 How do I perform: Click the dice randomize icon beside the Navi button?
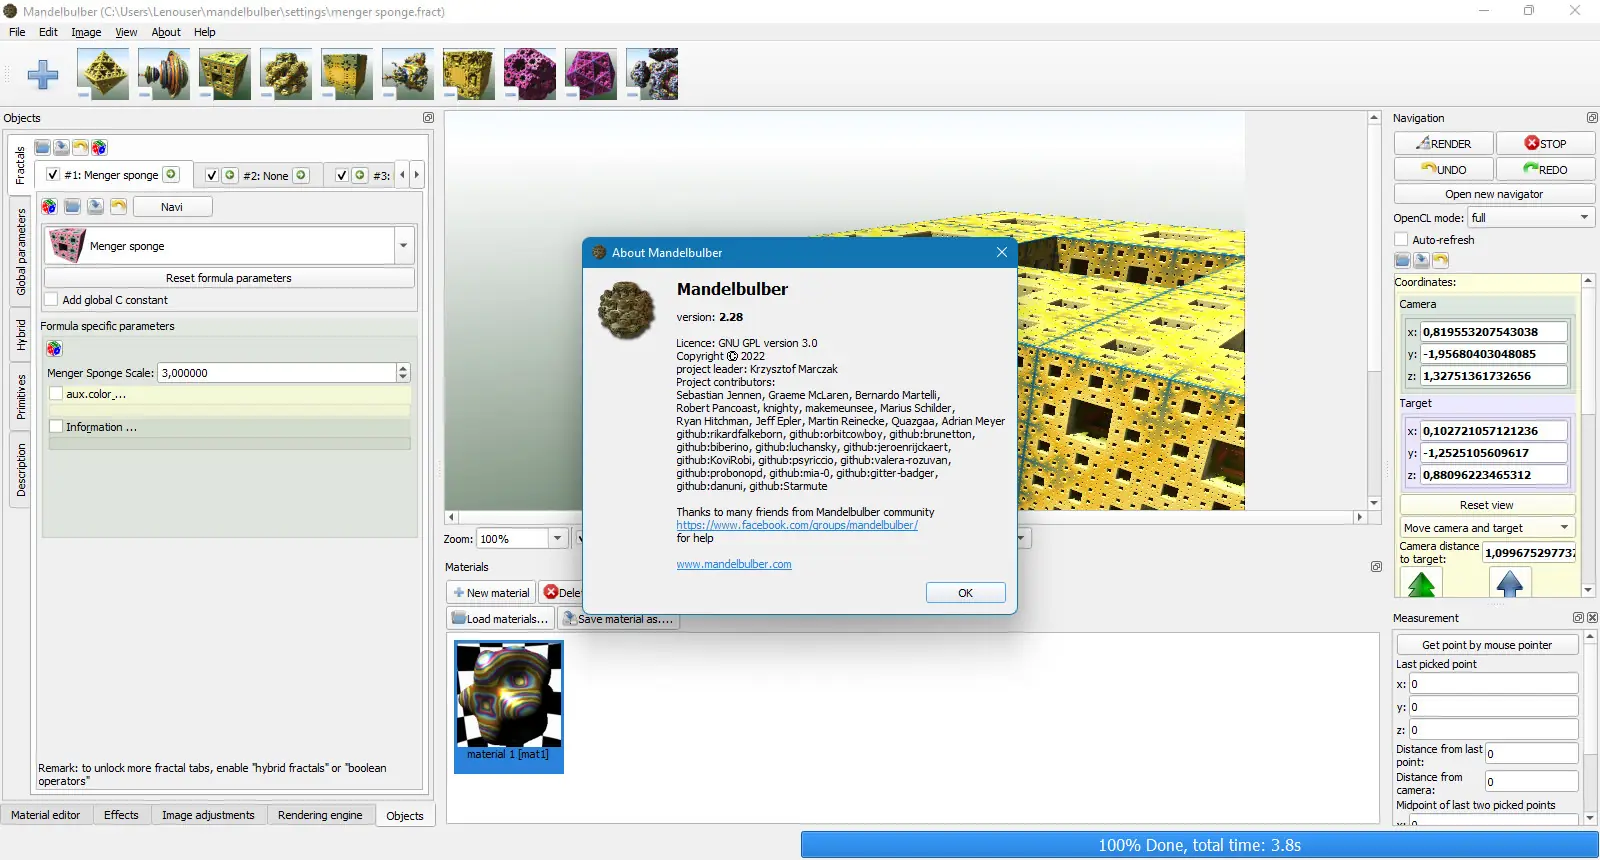point(49,207)
